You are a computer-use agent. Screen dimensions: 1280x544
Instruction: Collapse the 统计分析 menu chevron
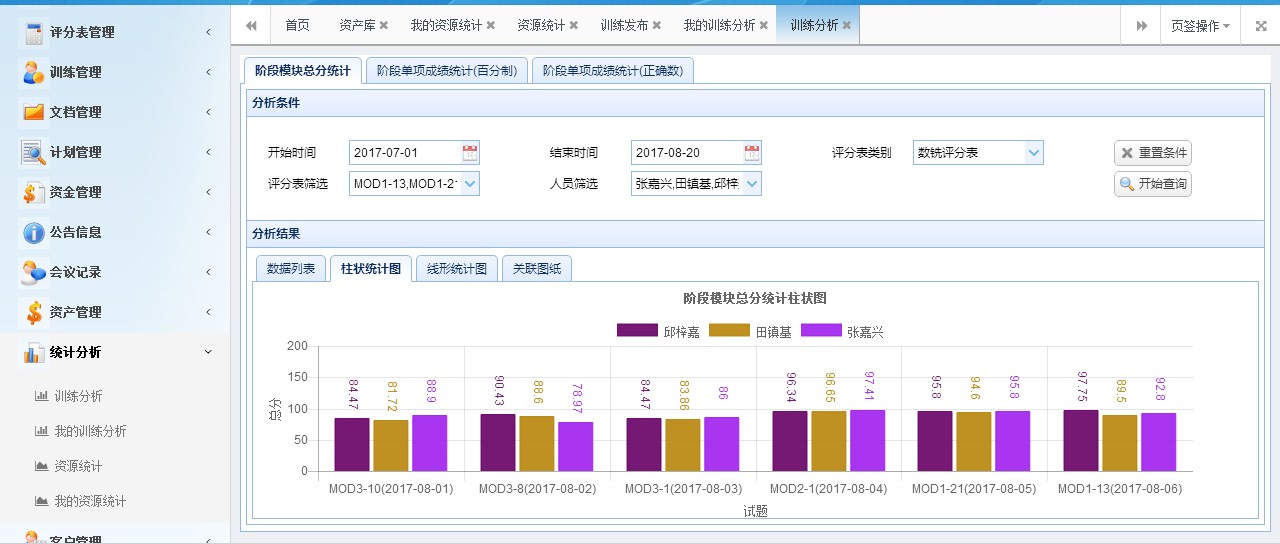pyautogui.click(x=208, y=352)
